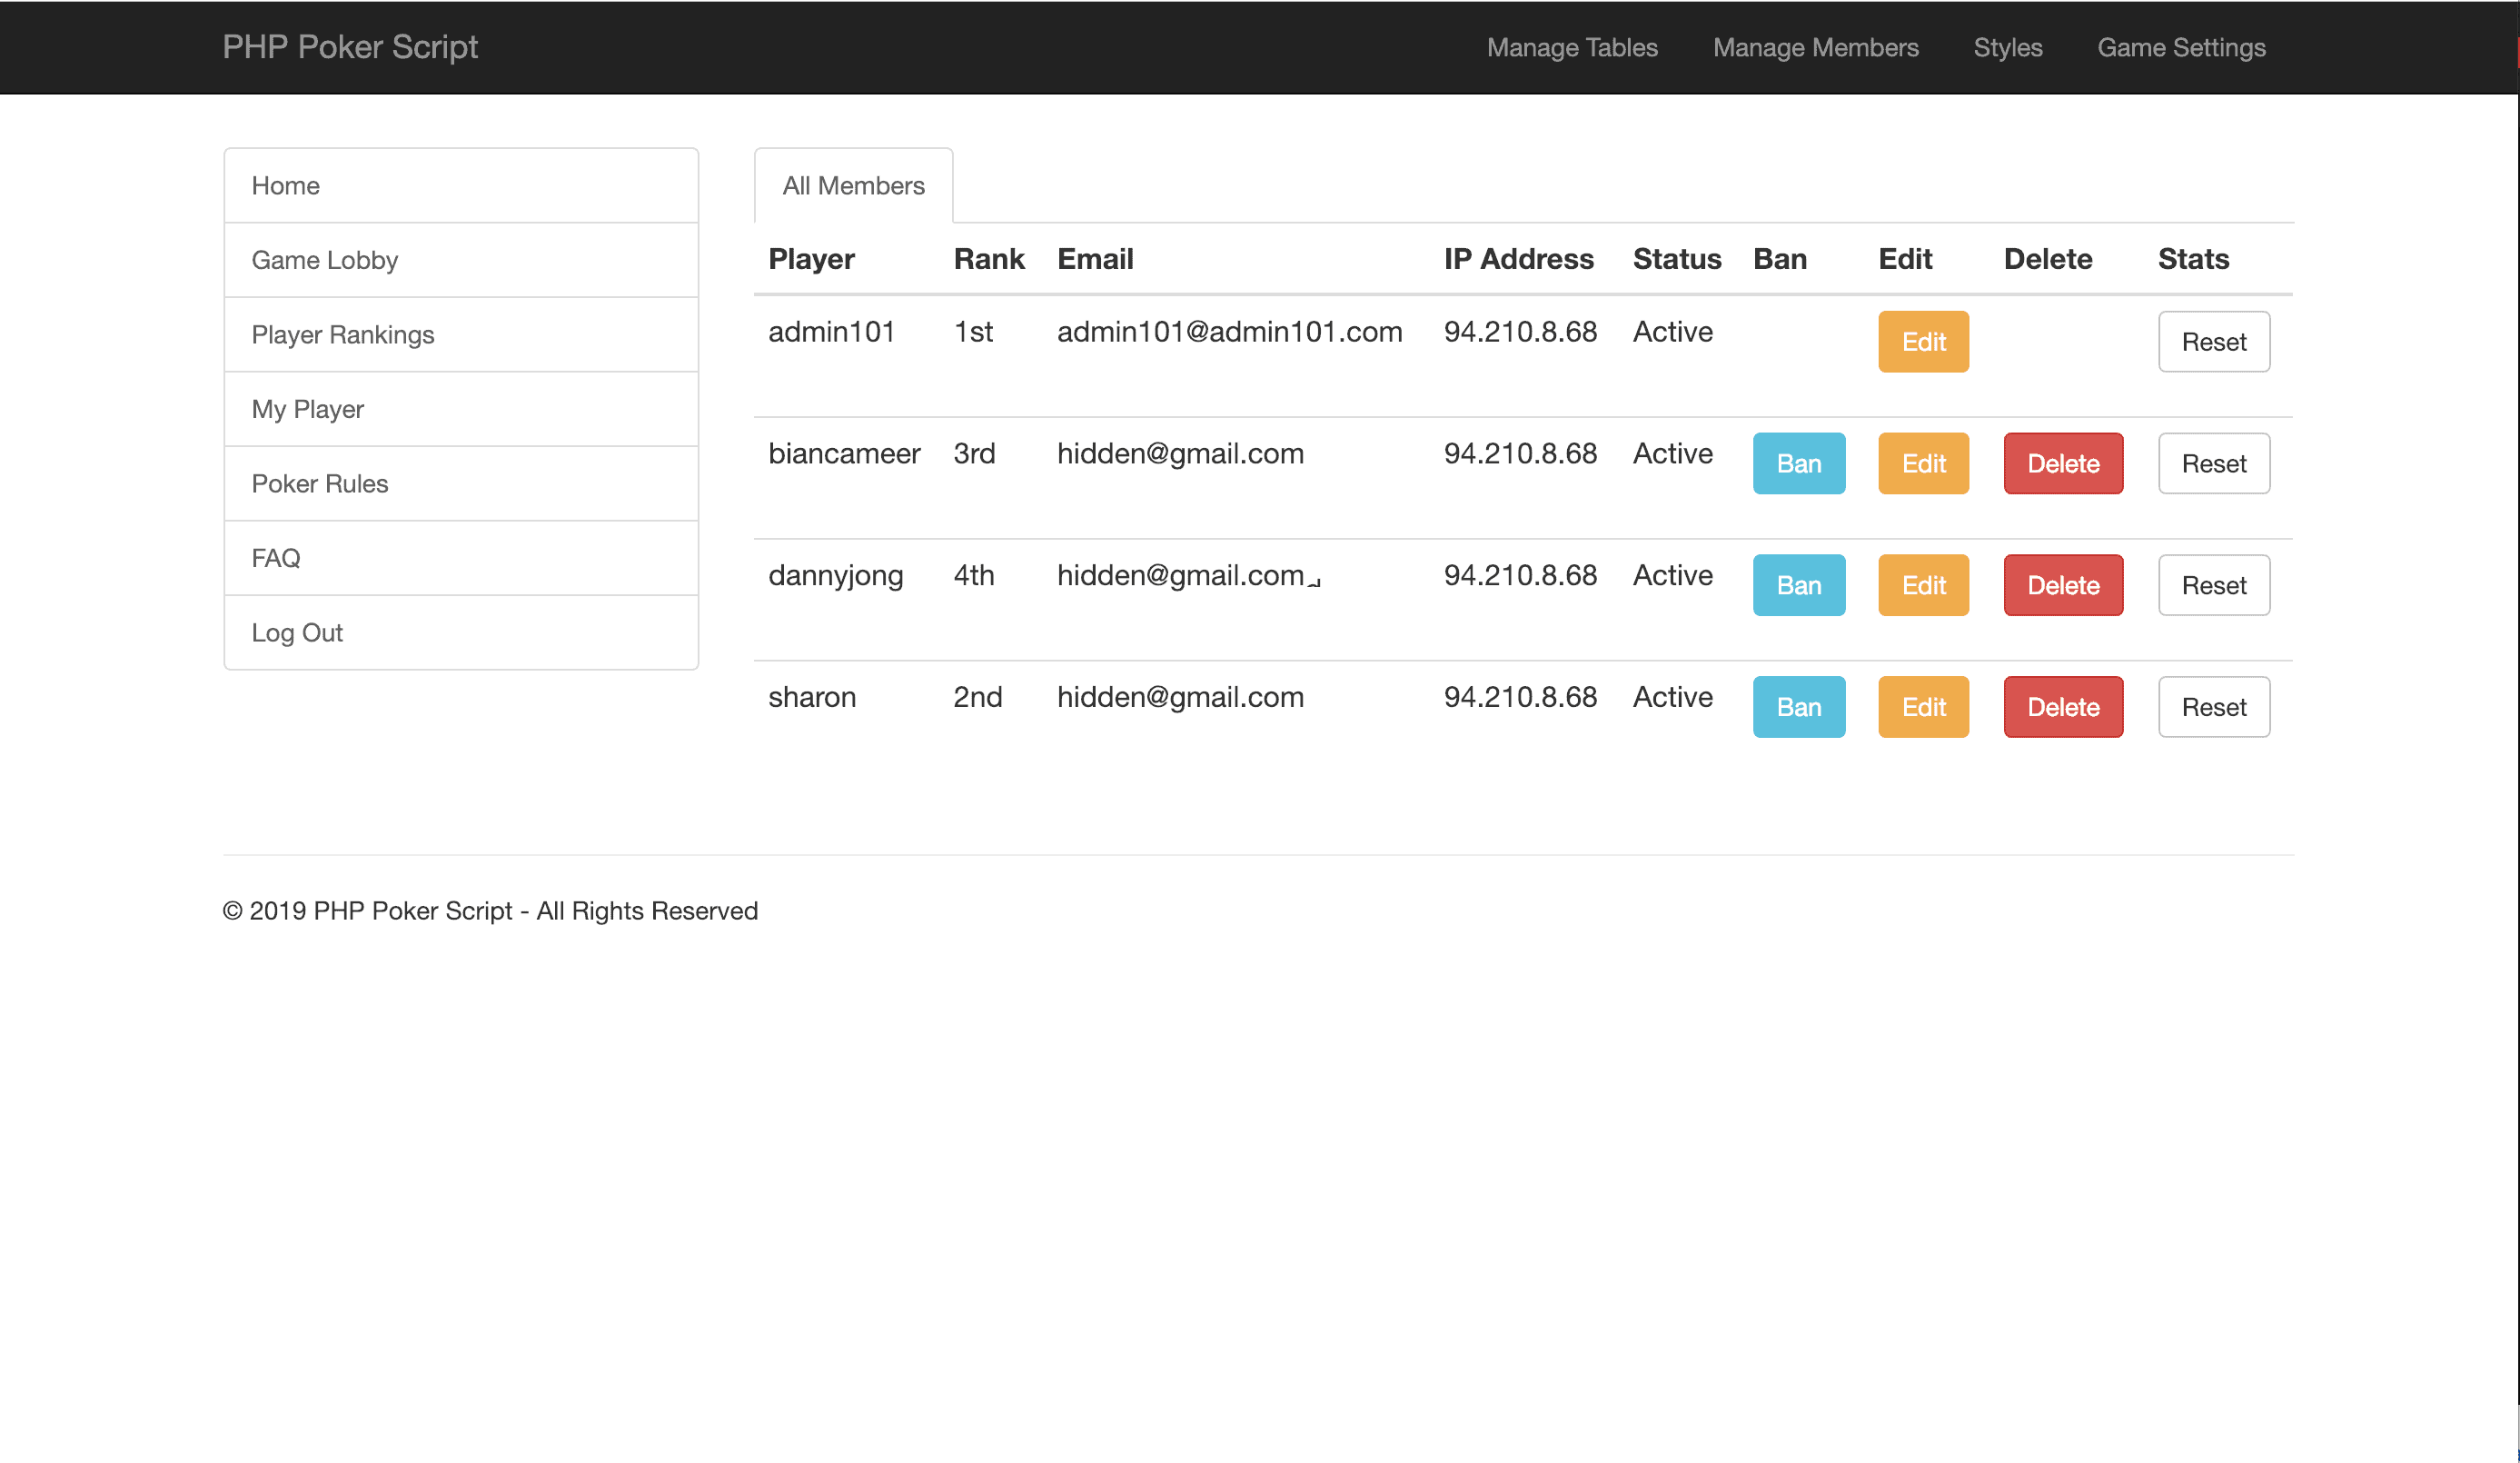Open Game Settings in the navbar
The height and width of the screenshot is (1463, 2520).
click(x=2182, y=47)
